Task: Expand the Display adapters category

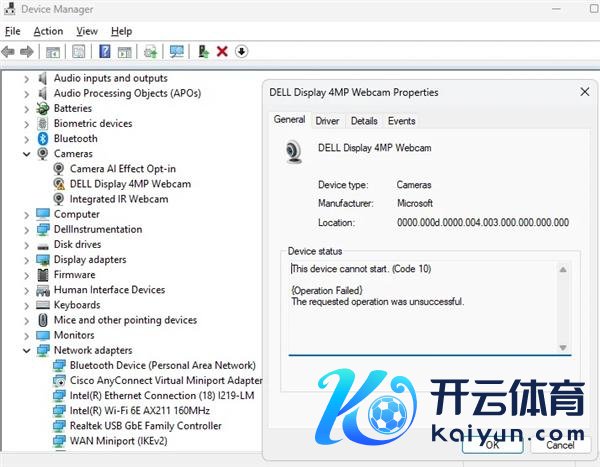Action: coord(27,260)
